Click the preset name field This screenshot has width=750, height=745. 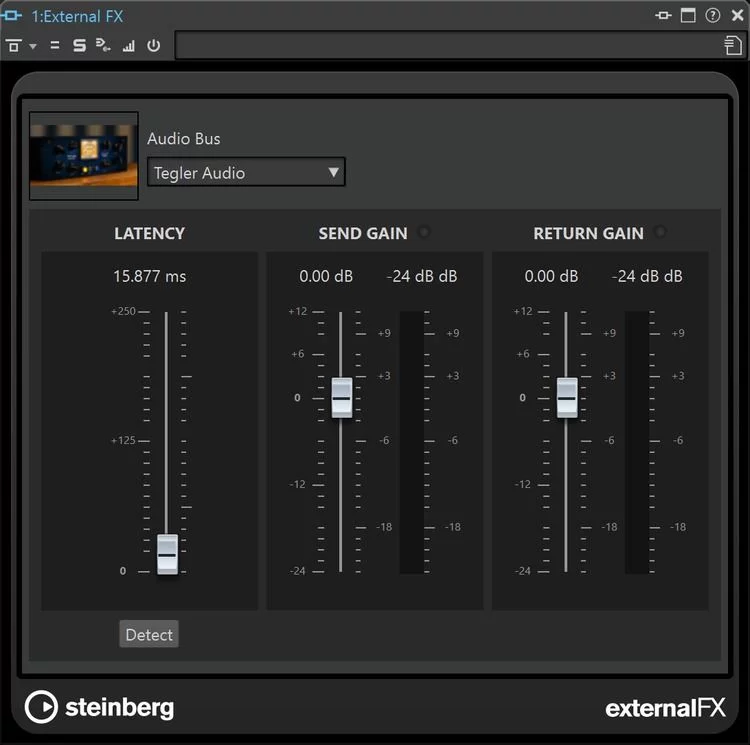447,46
